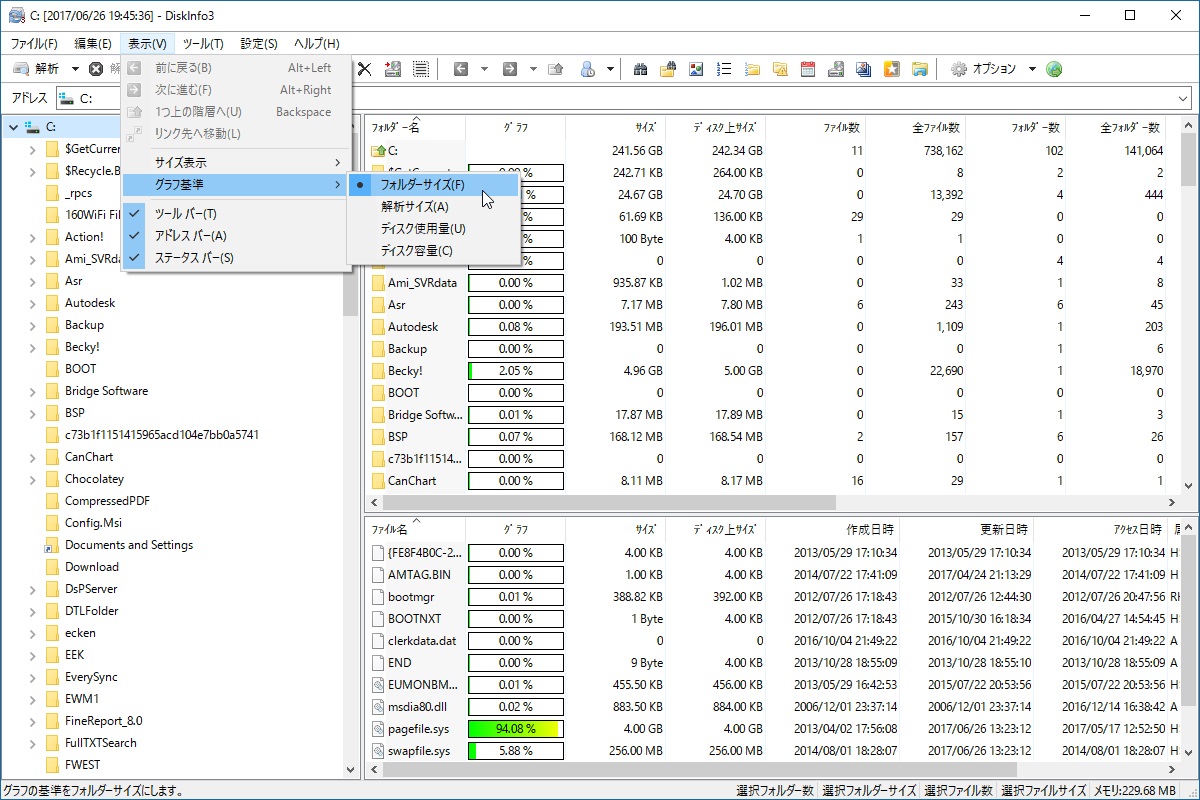
Task: Open the address bar drive dropdown
Action: click(1184, 97)
